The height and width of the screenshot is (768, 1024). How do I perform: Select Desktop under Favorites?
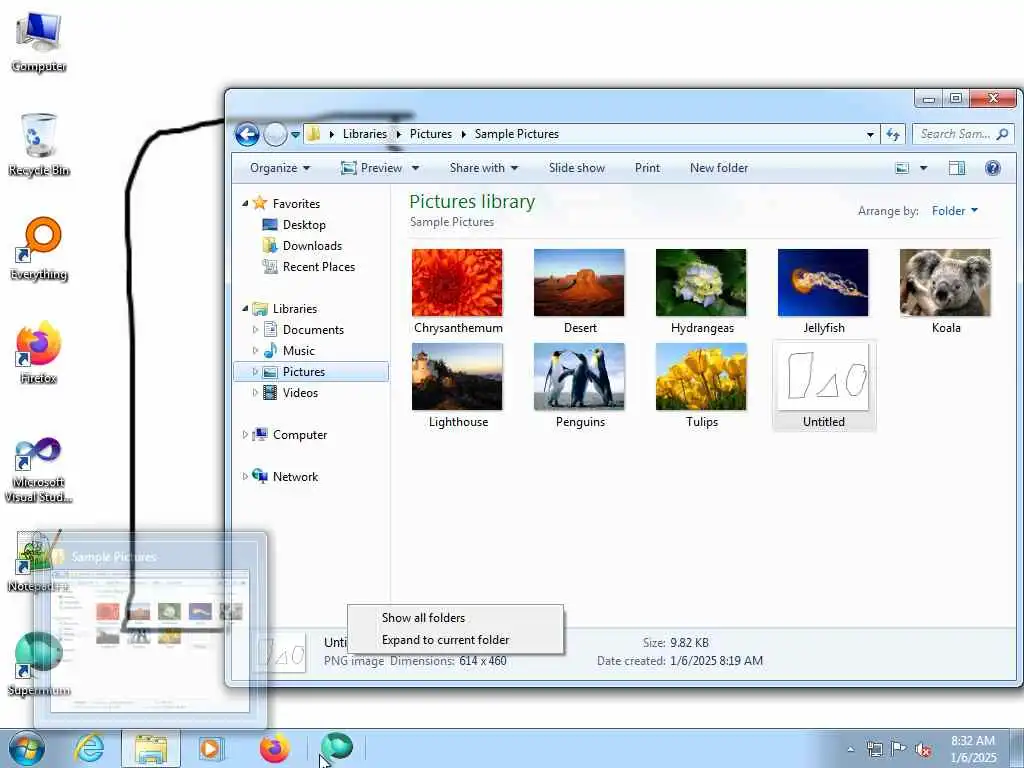coord(304,225)
